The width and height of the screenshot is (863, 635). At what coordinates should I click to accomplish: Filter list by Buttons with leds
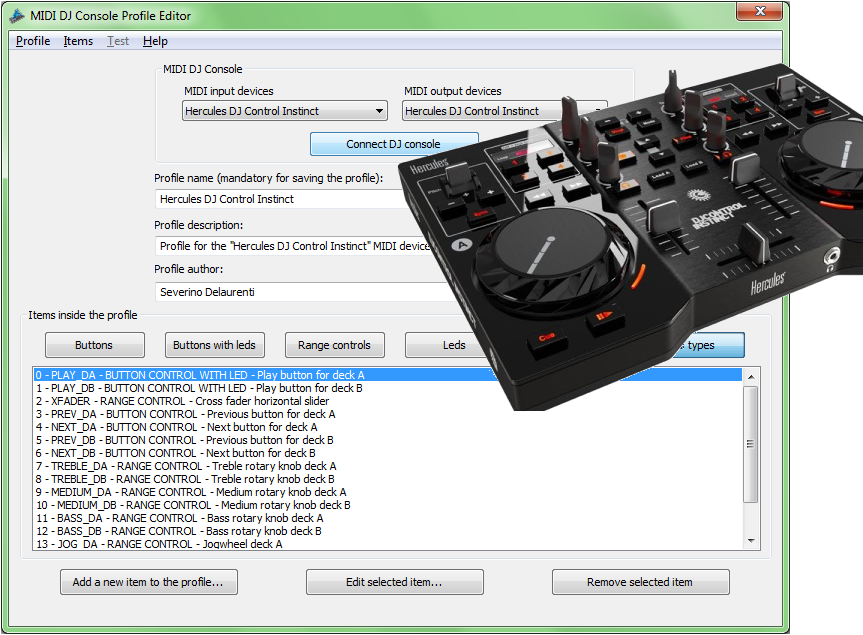pyautogui.click(x=214, y=345)
